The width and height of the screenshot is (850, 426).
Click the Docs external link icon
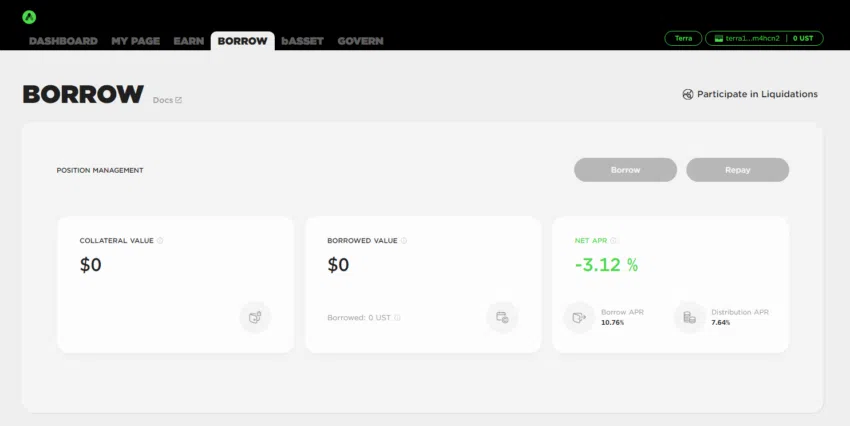pos(178,100)
